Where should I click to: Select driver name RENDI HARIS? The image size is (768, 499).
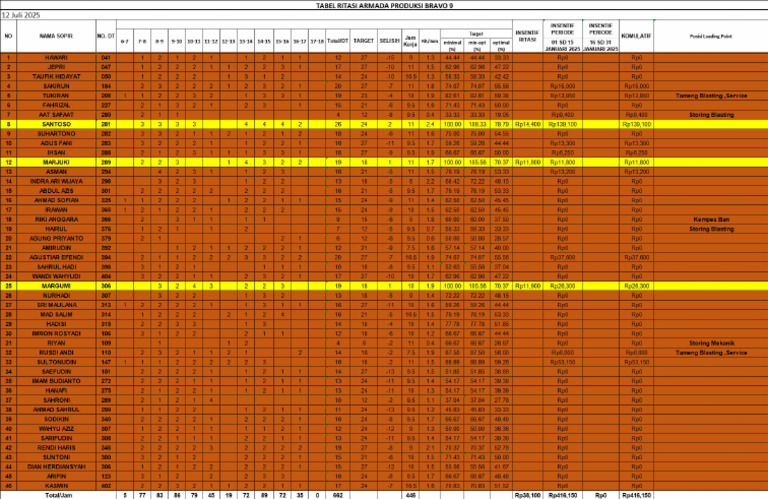[x=56, y=448]
